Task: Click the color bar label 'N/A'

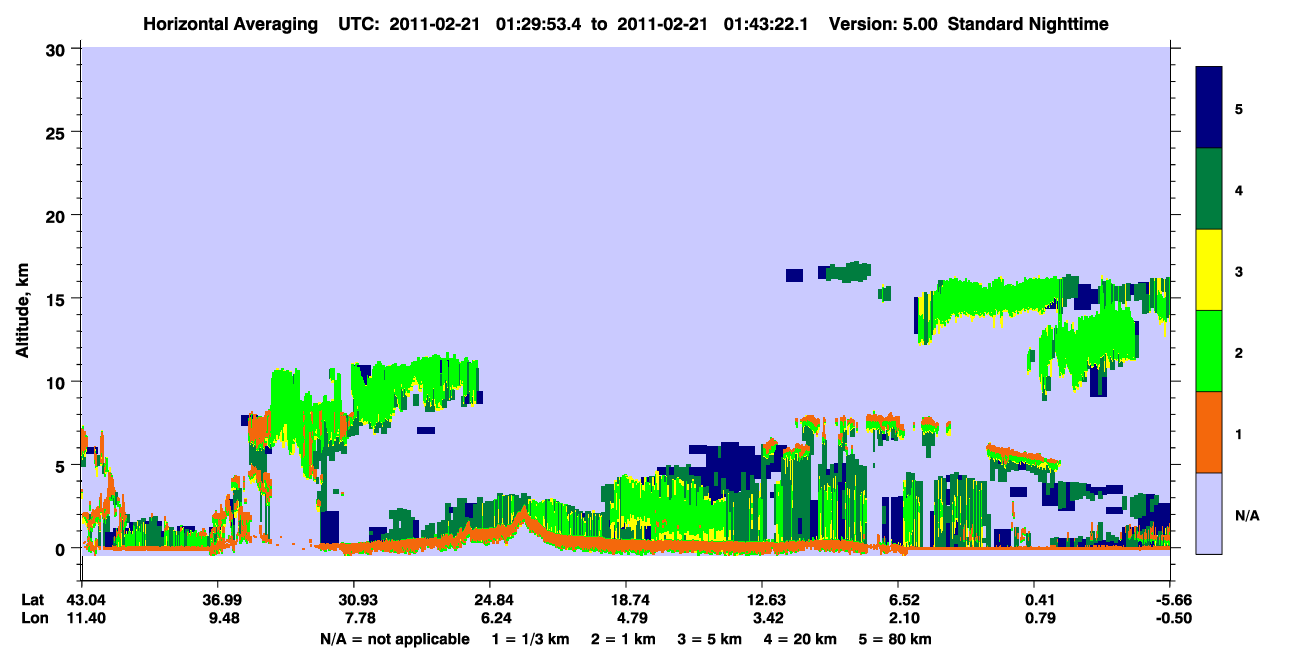Action: tap(1247, 516)
